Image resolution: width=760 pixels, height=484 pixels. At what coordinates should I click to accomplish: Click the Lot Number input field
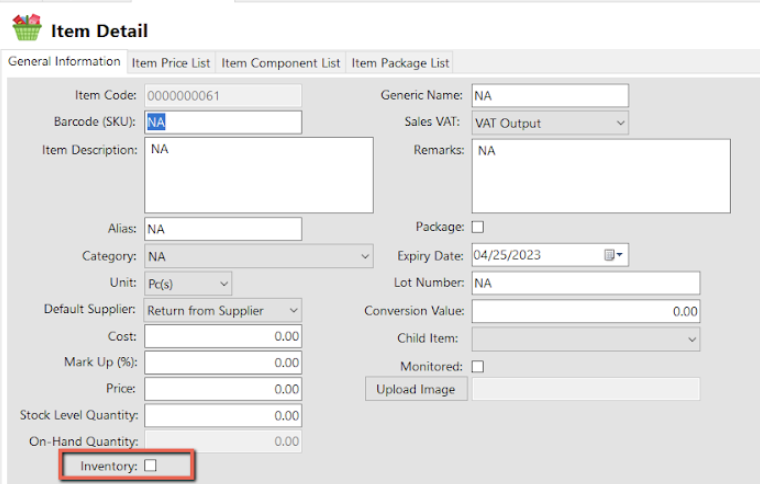[586, 283]
